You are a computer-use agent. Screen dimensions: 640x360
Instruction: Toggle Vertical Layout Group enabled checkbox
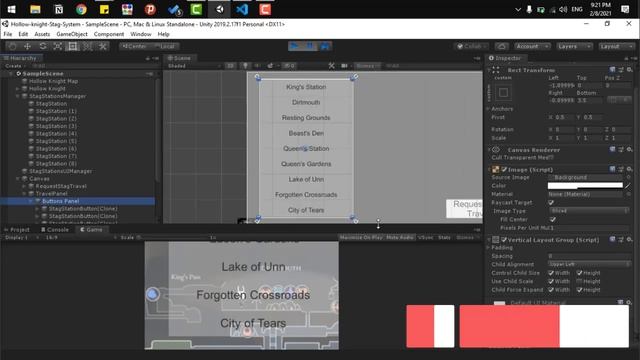pos(504,240)
